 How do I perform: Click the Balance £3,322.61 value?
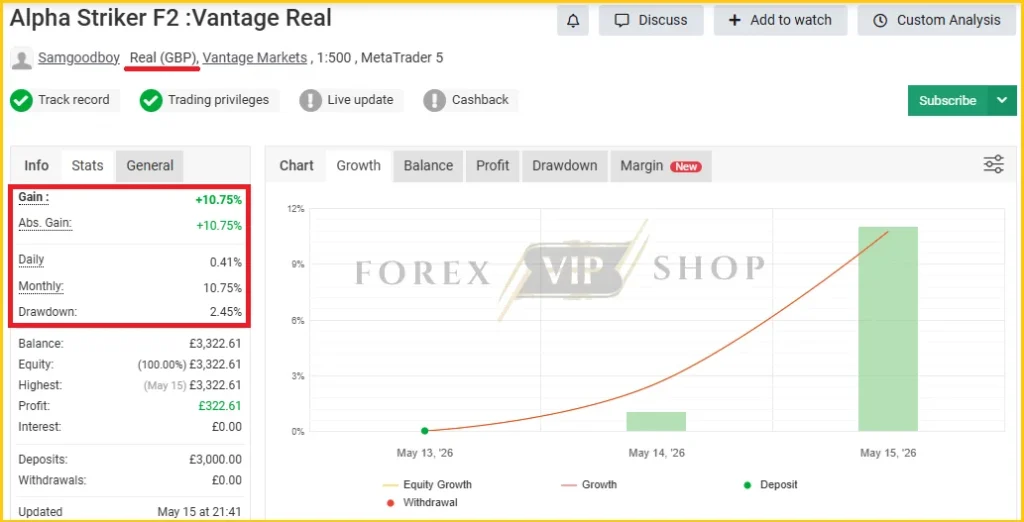(x=215, y=344)
